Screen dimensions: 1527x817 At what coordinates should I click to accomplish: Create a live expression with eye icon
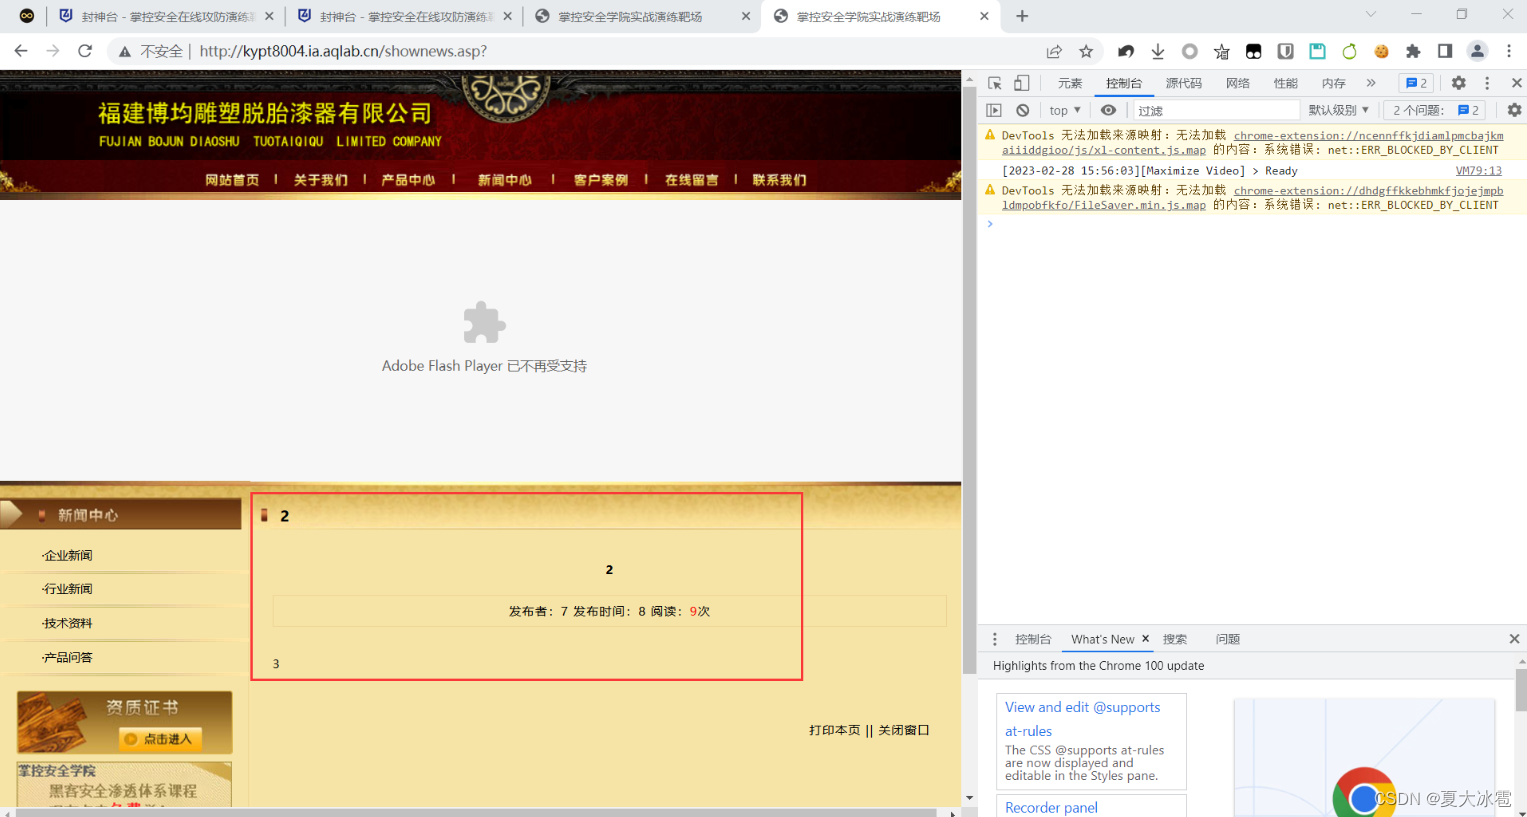(x=1108, y=110)
